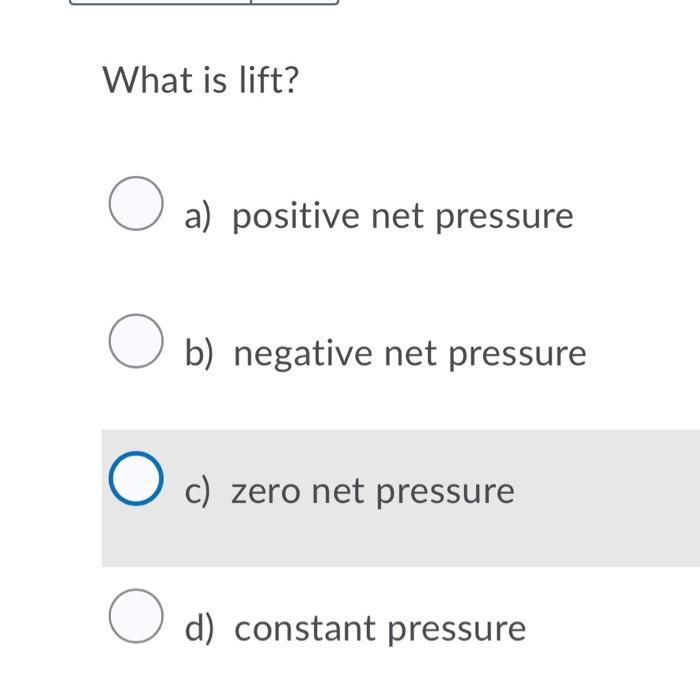Click the gray highlighted row background for option c

click(x=400, y=498)
